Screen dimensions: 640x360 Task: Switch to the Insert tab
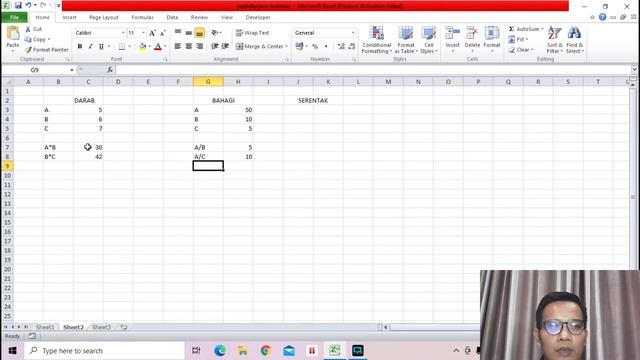tap(69, 18)
